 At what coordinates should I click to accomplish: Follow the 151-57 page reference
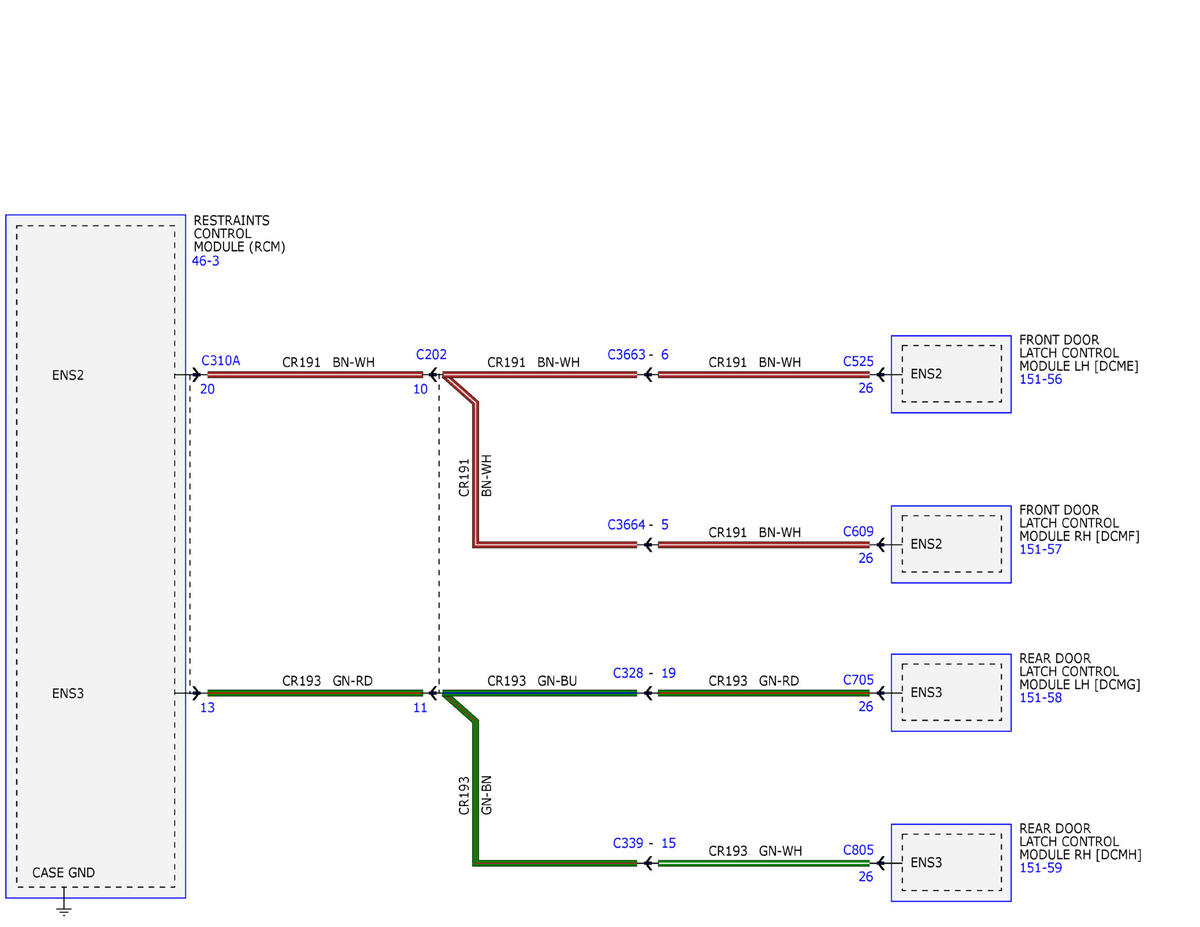tap(1040, 549)
